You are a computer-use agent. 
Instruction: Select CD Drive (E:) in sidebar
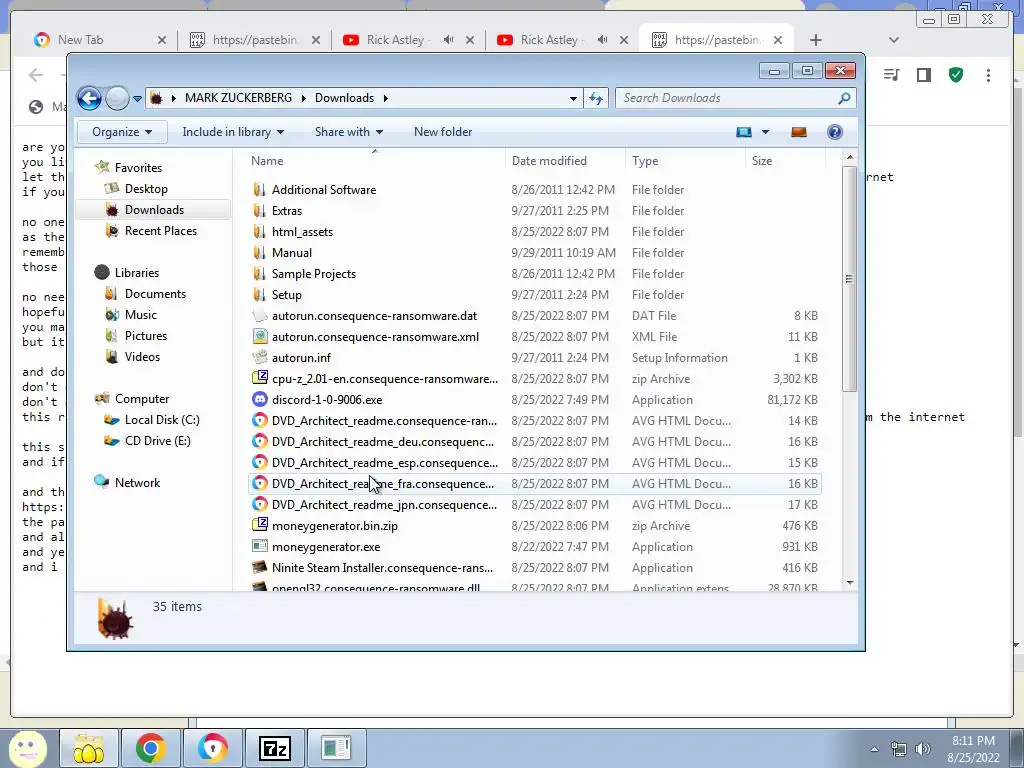[157, 441]
